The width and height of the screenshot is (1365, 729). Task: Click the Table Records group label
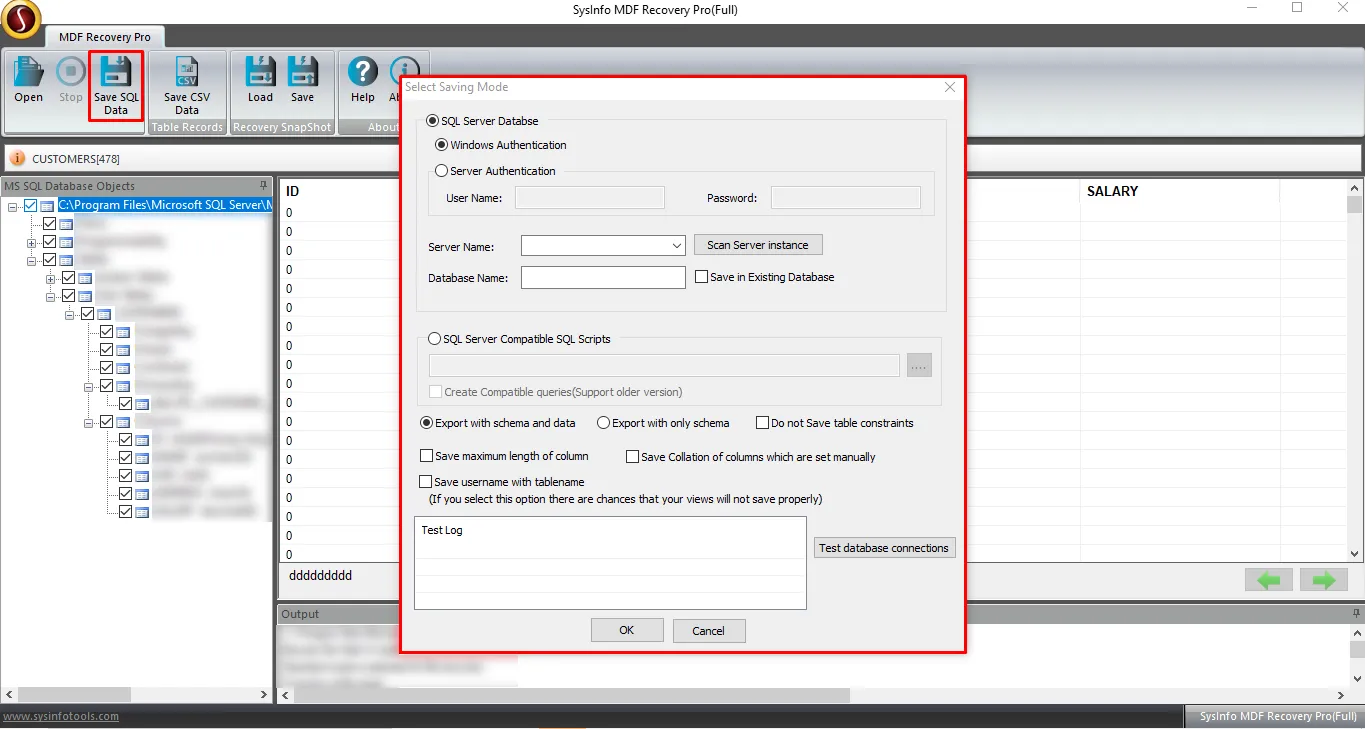tap(187, 127)
